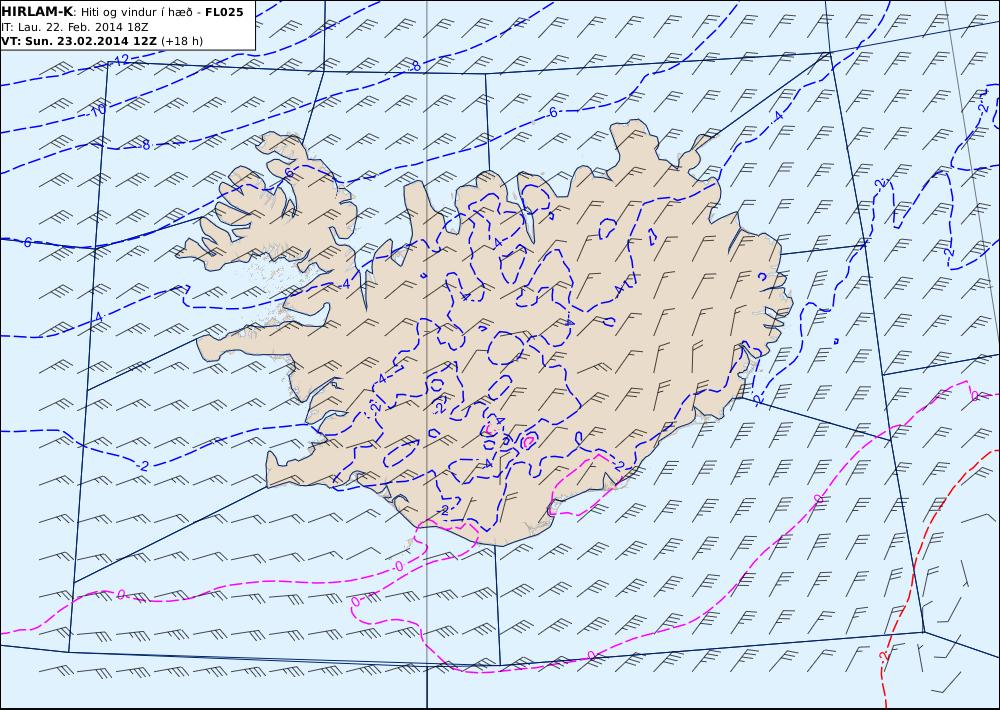Select the -10 isotherm contour label
1000x710 pixels.
tap(97, 110)
